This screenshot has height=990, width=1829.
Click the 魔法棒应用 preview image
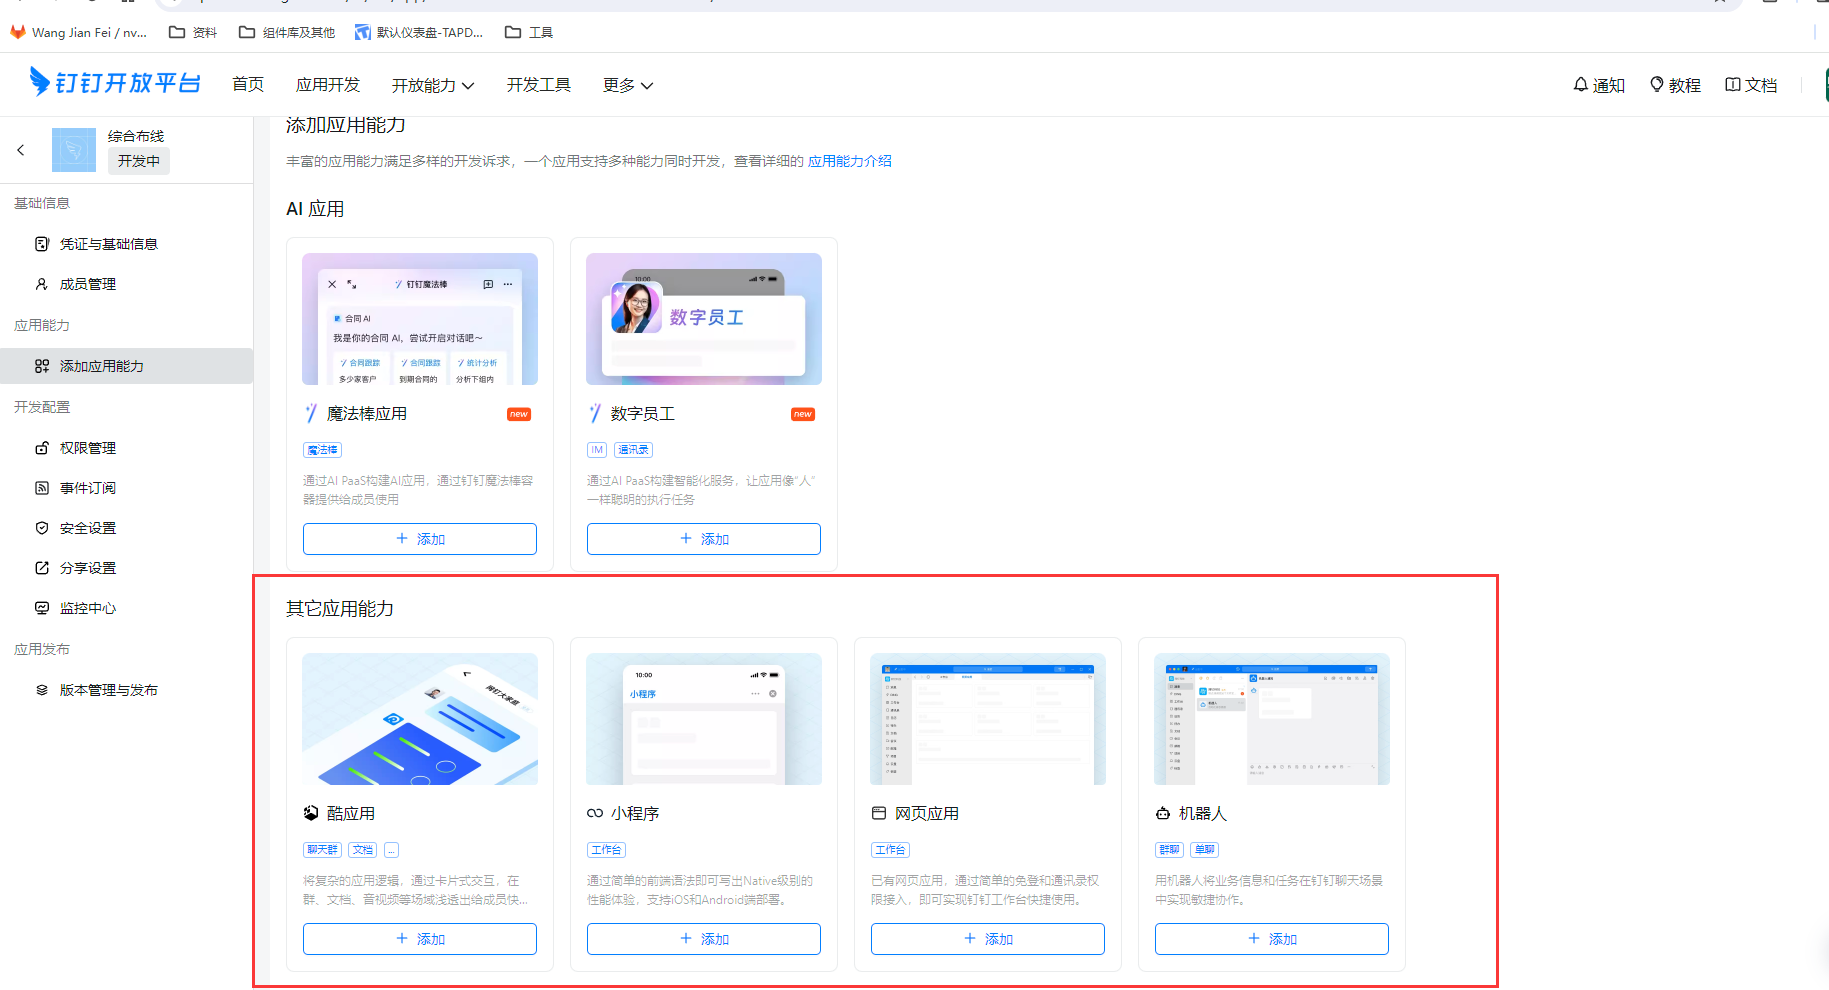coord(420,319)
